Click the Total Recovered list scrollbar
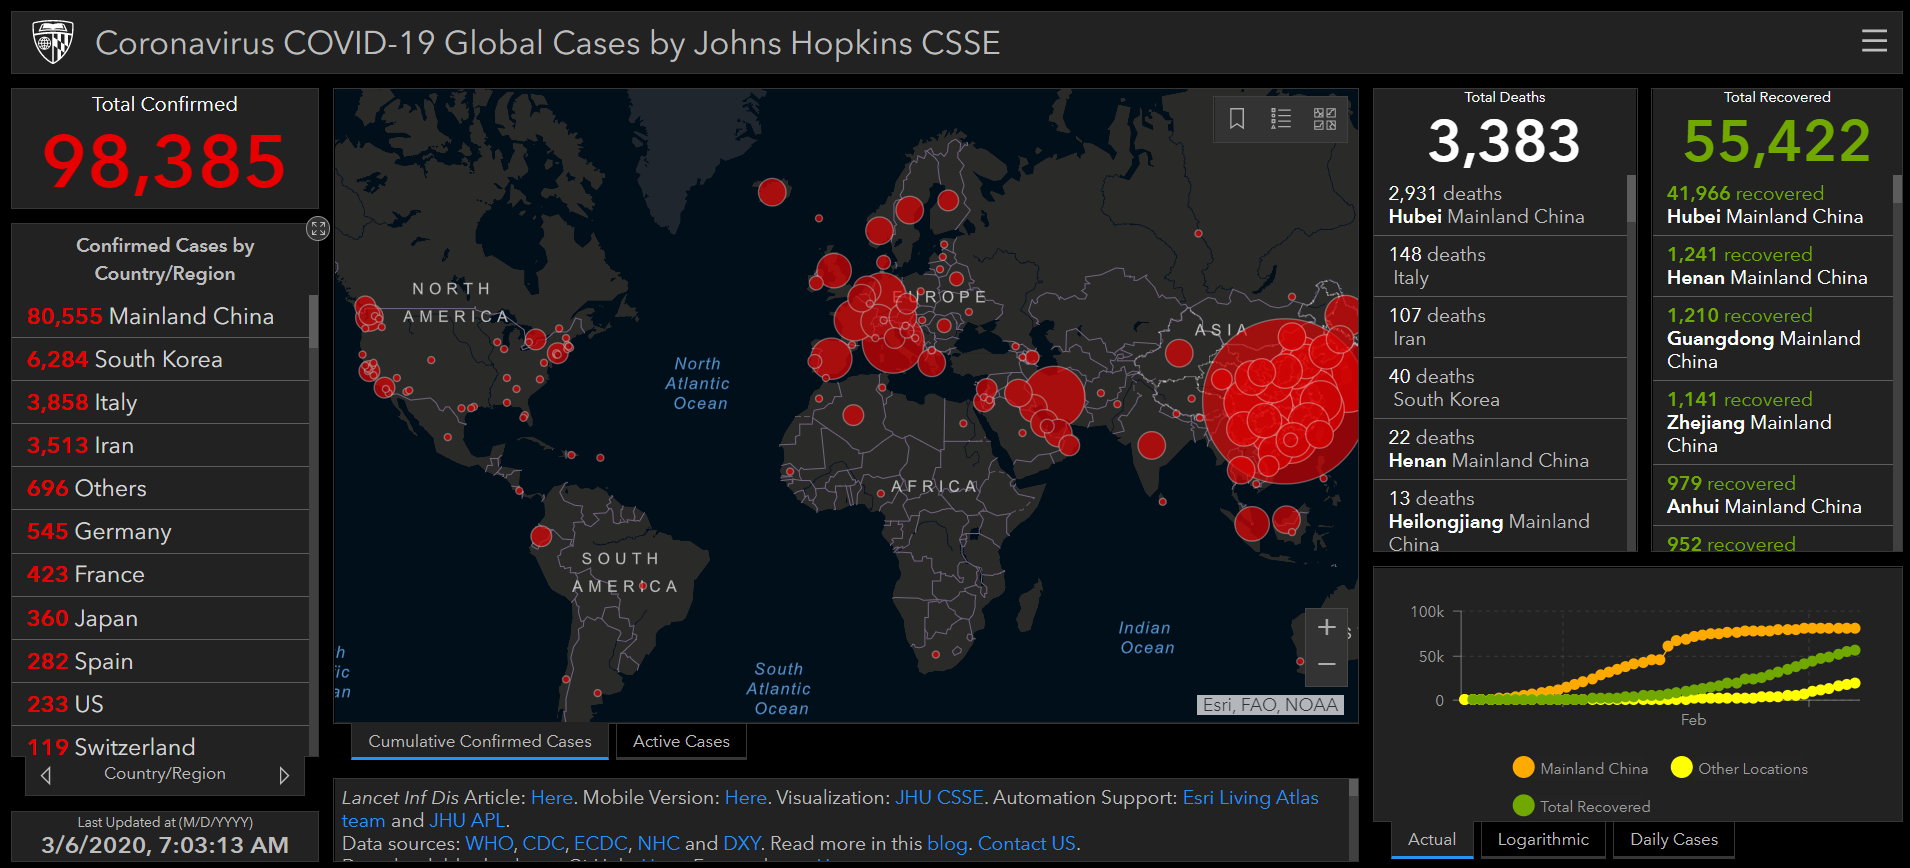Viewport: 1910px width, 868px height. click(1897, 190)
